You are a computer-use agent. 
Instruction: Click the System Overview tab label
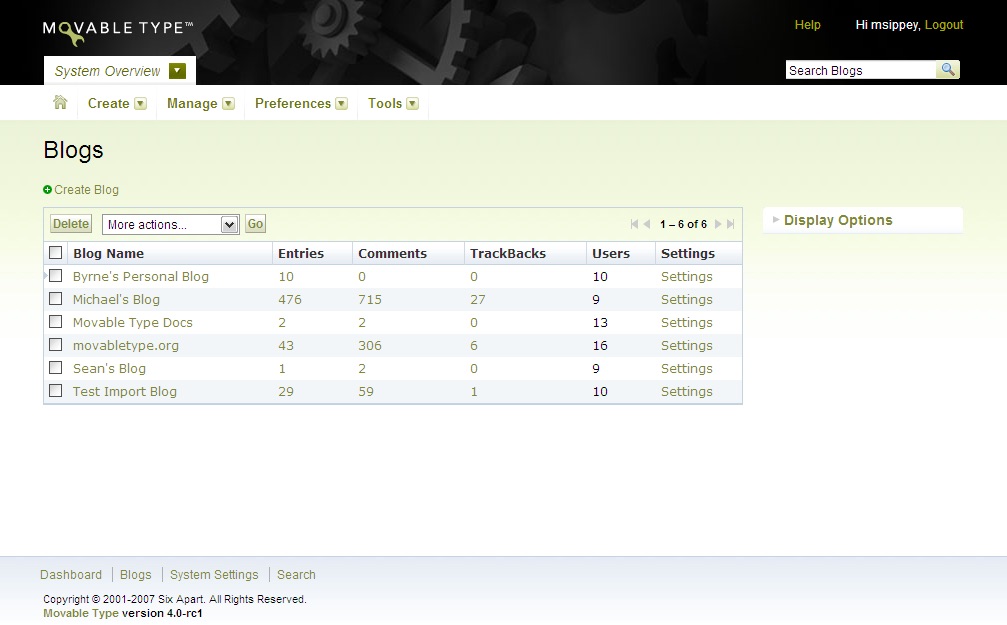tap(107, 71)
